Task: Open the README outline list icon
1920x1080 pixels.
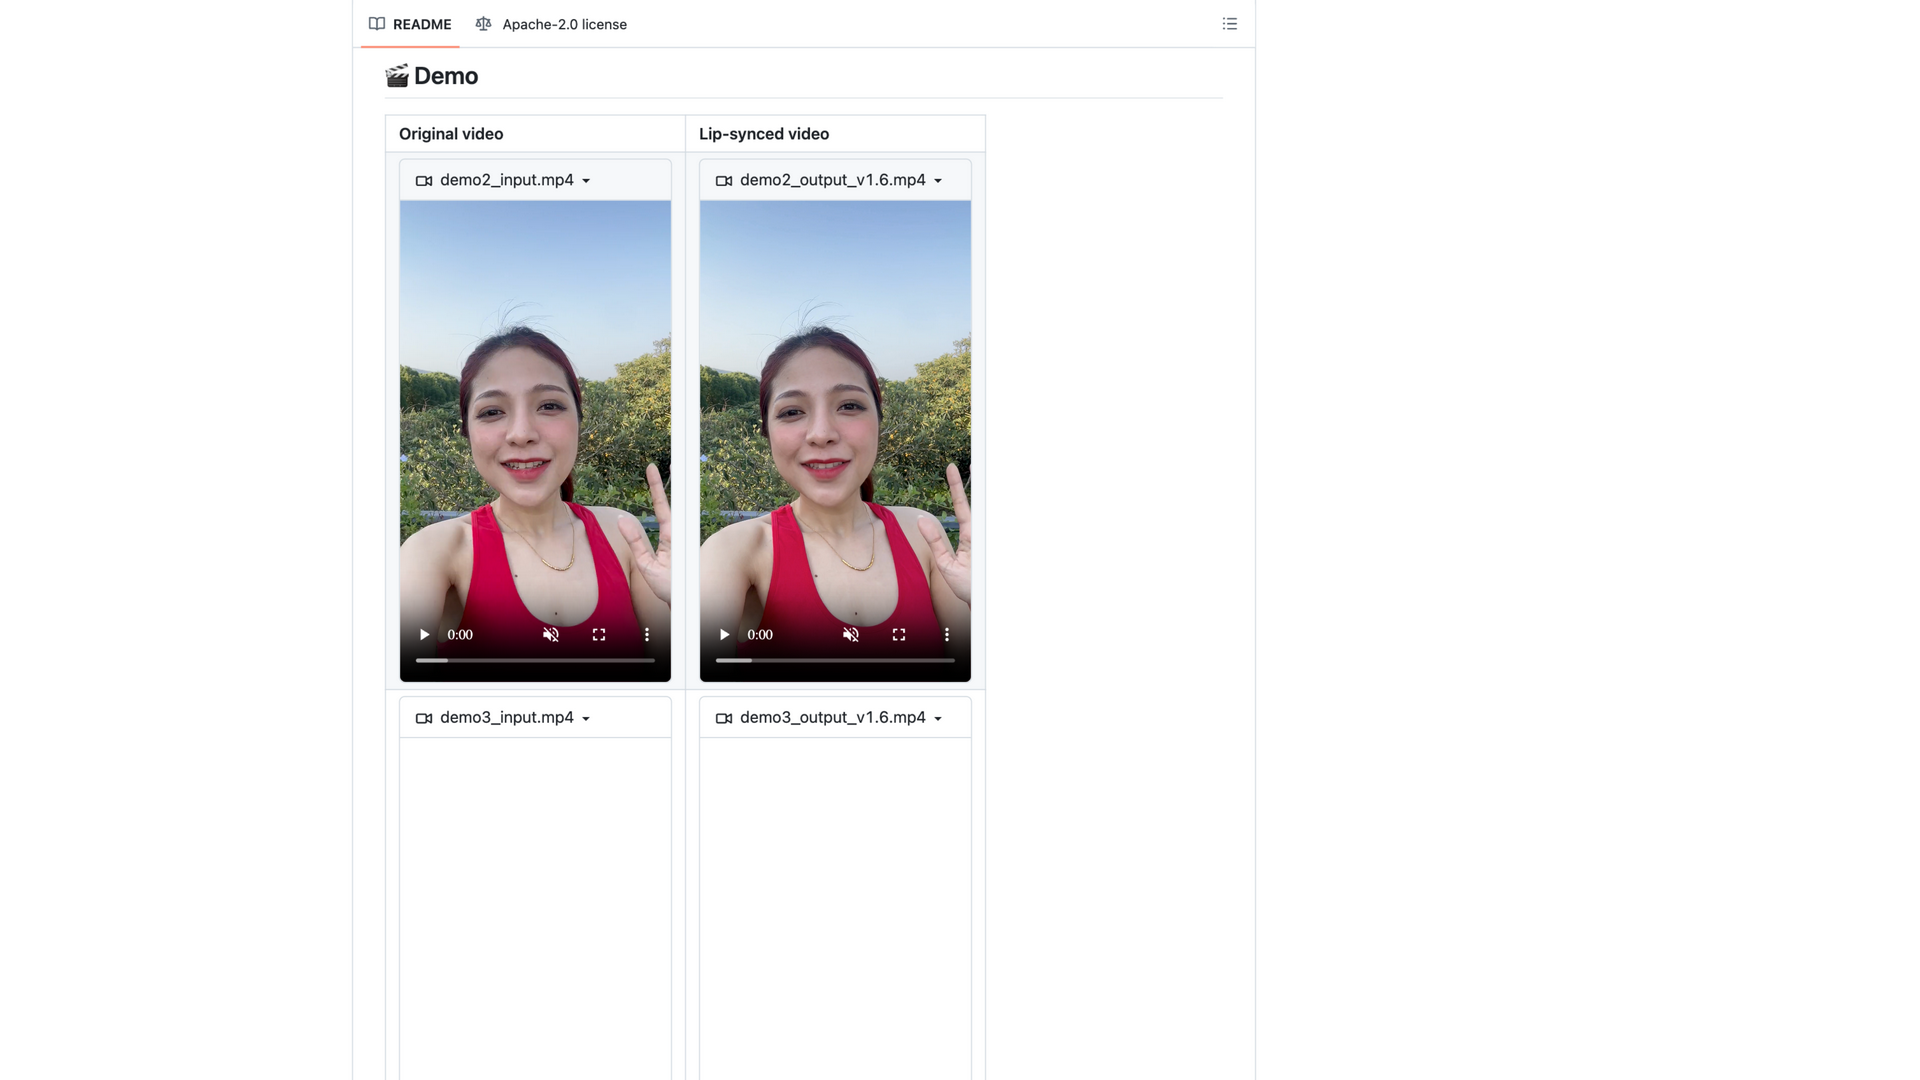Action: pyautogui.click(x=1230, y=24)
